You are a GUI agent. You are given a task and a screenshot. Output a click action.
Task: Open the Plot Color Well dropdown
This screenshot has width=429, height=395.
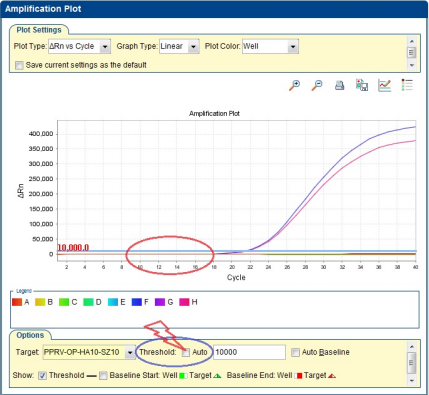(x=293, y=46)
